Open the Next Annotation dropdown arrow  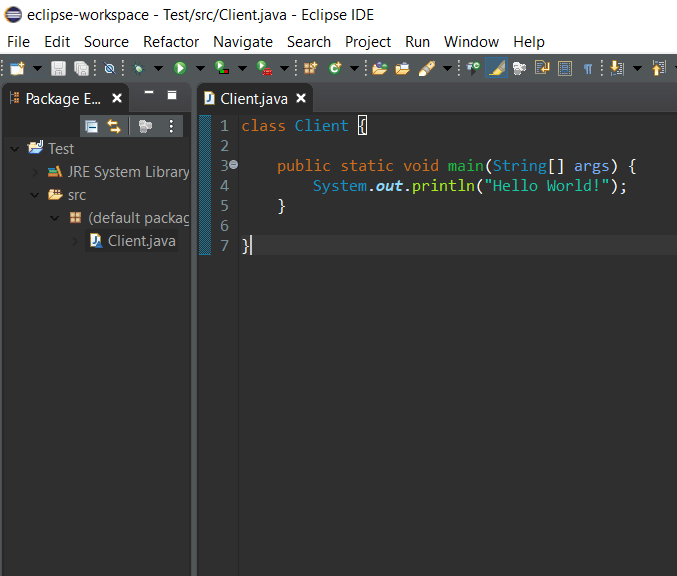(x=637, y=68)
